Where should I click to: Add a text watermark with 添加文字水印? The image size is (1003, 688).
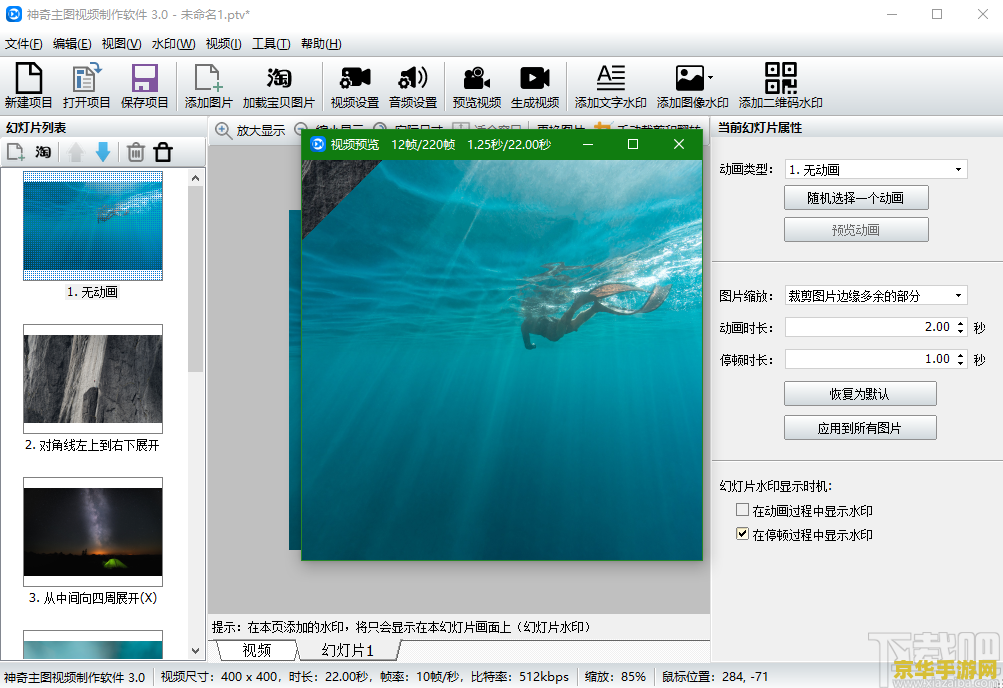[x=610, y=86]
